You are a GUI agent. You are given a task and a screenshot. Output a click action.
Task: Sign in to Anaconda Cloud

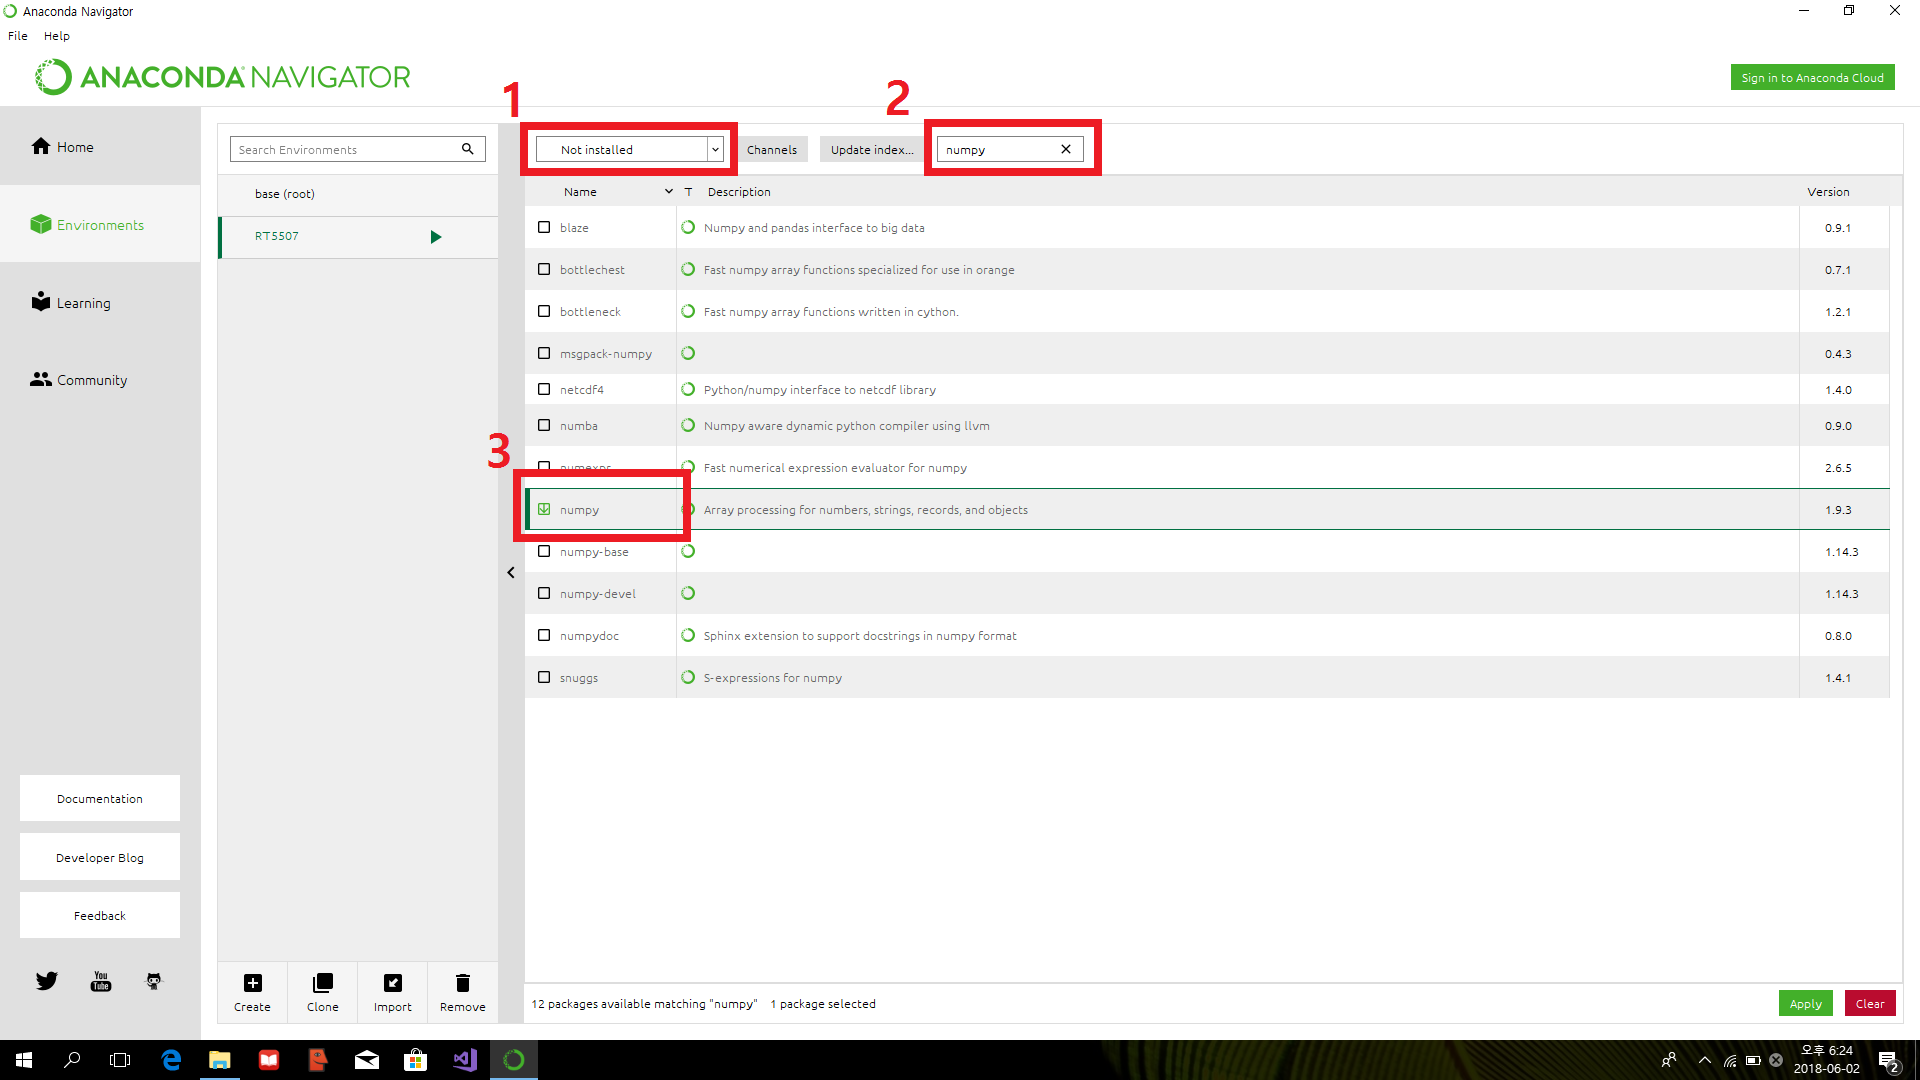coord(1812,77)
